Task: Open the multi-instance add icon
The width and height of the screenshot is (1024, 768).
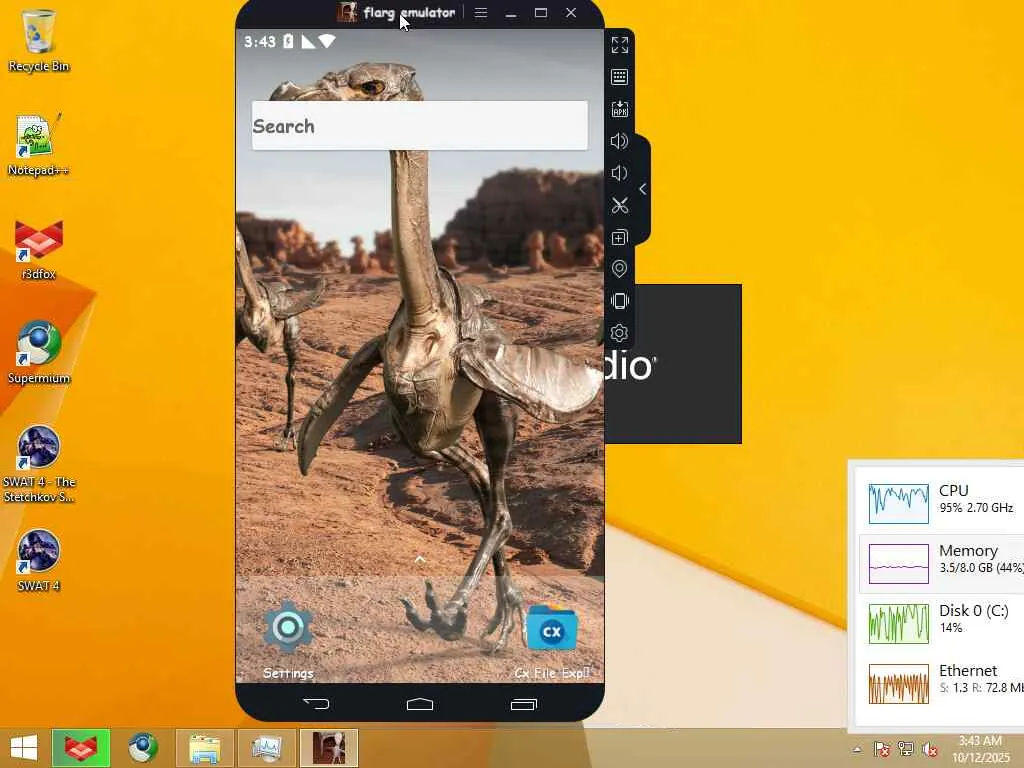Action: 619,237
